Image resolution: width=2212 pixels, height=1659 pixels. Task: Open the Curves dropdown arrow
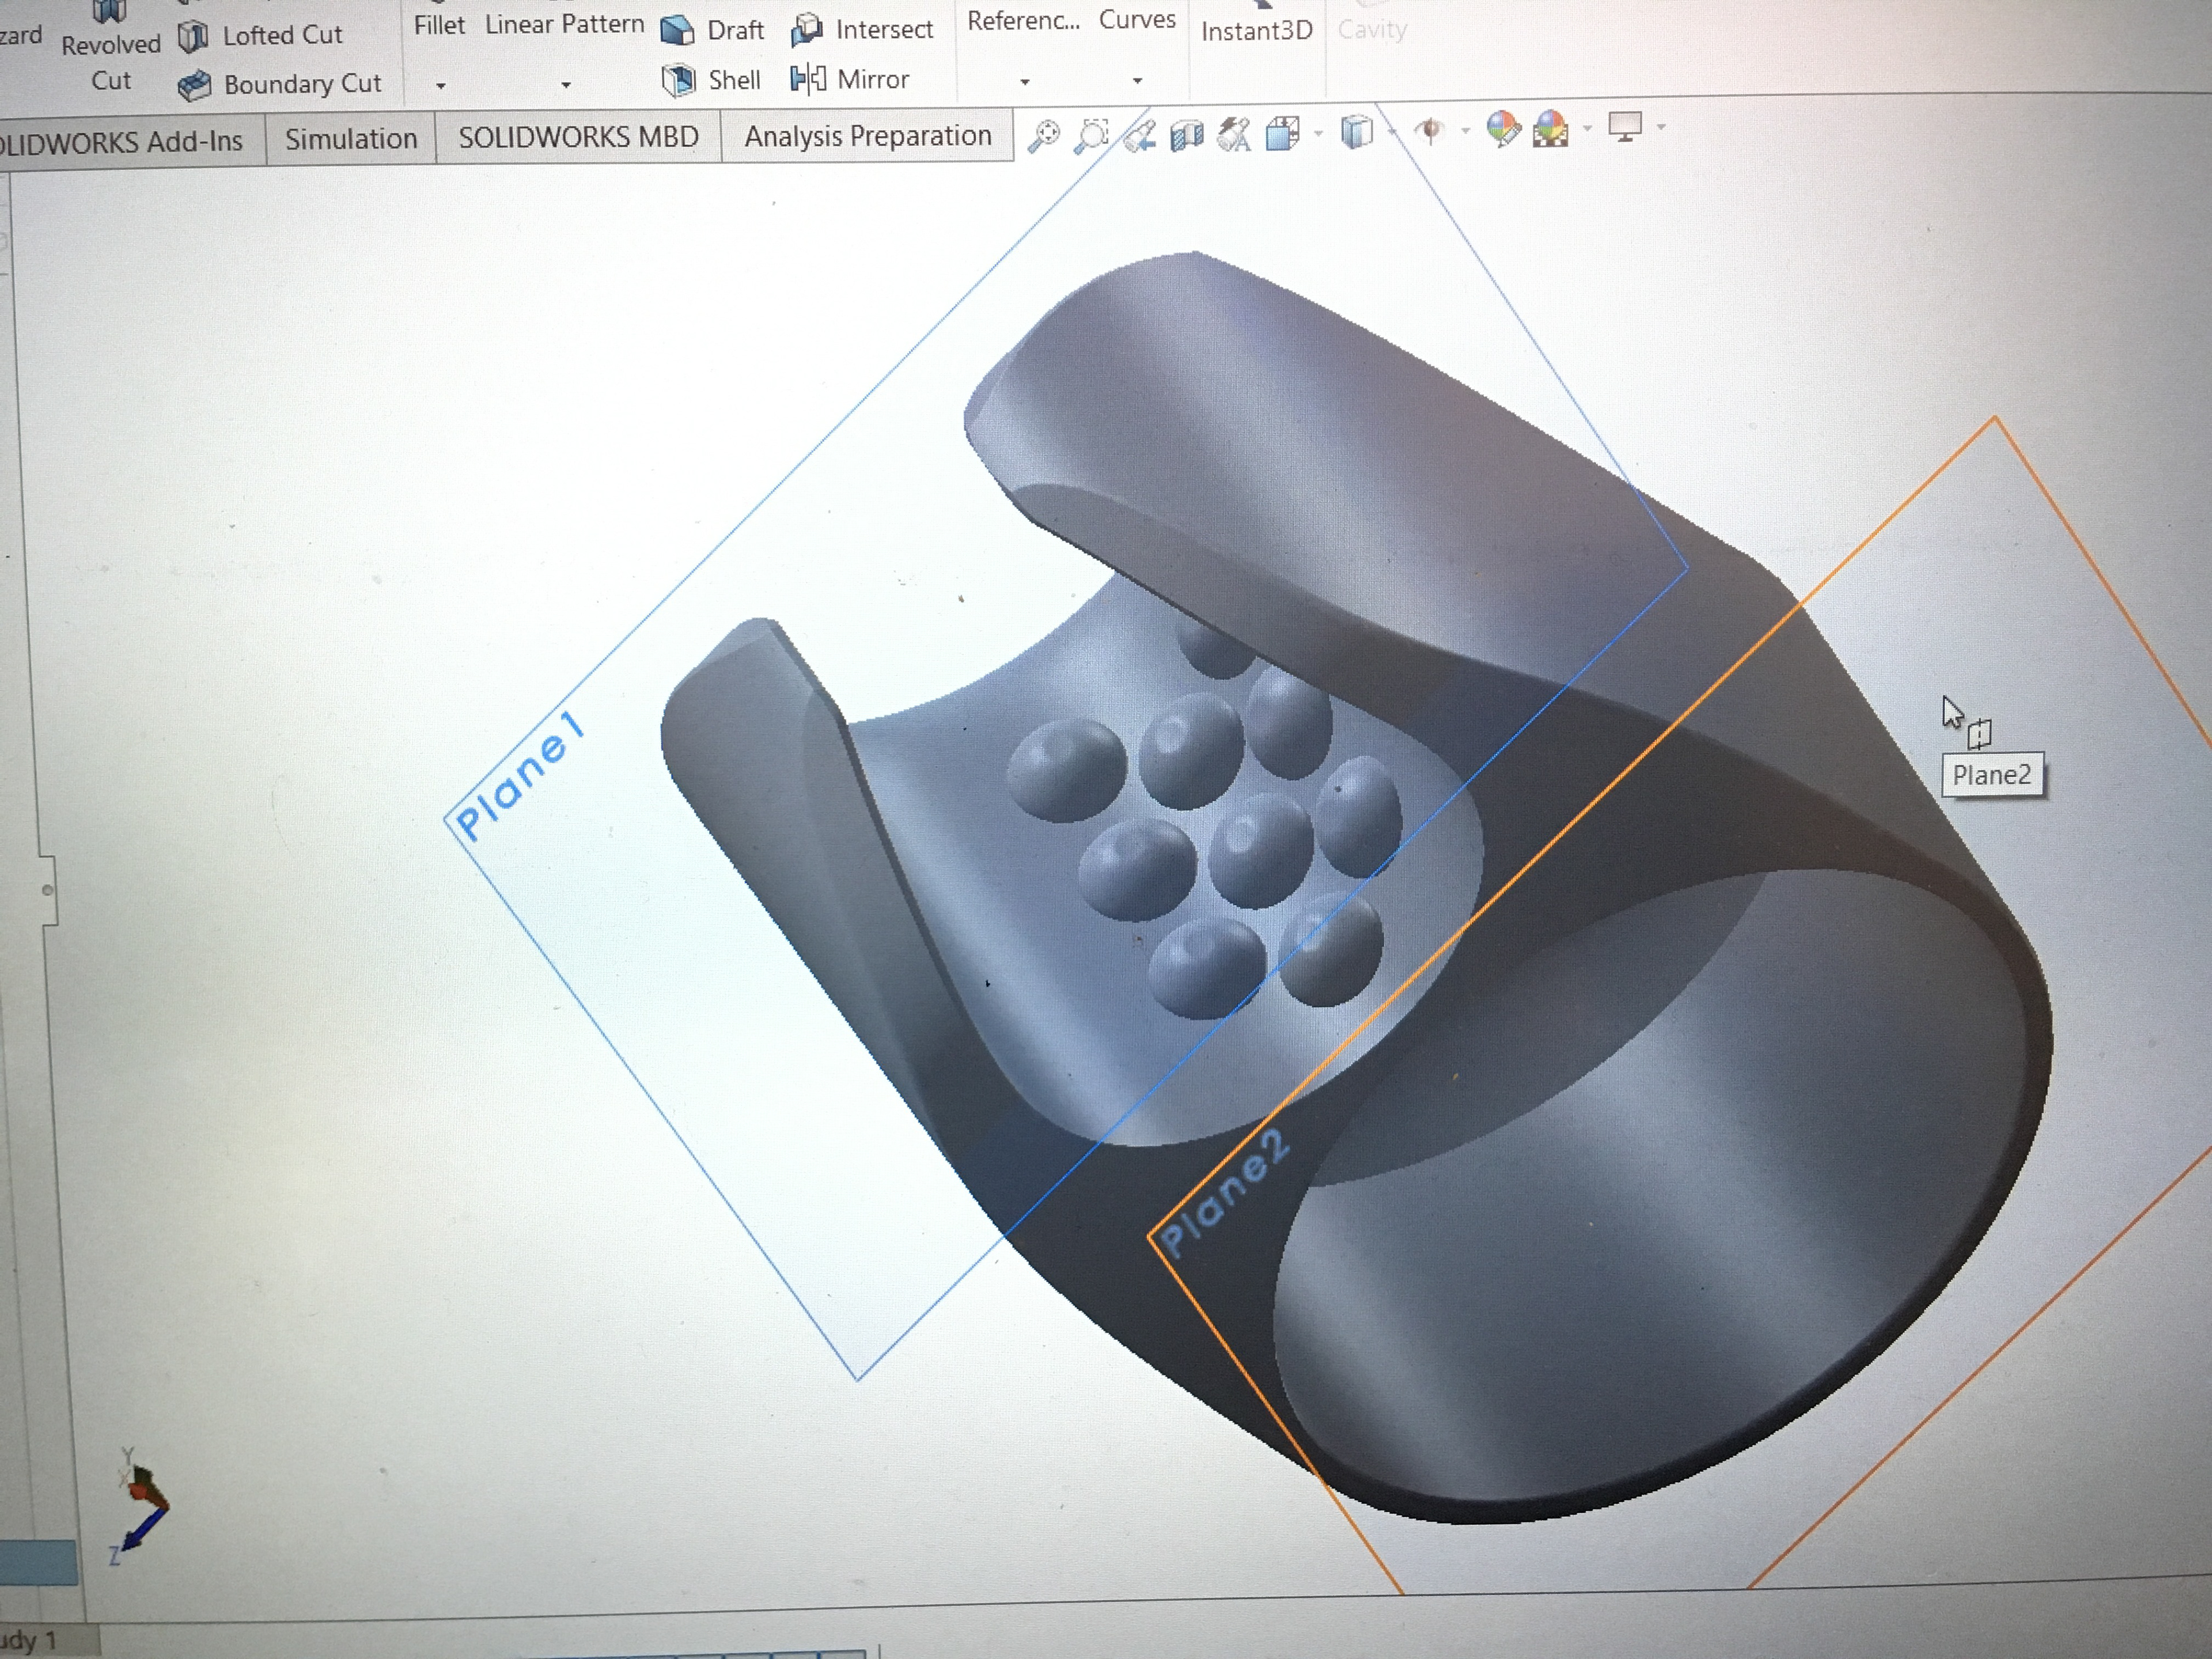[1137, 81]
